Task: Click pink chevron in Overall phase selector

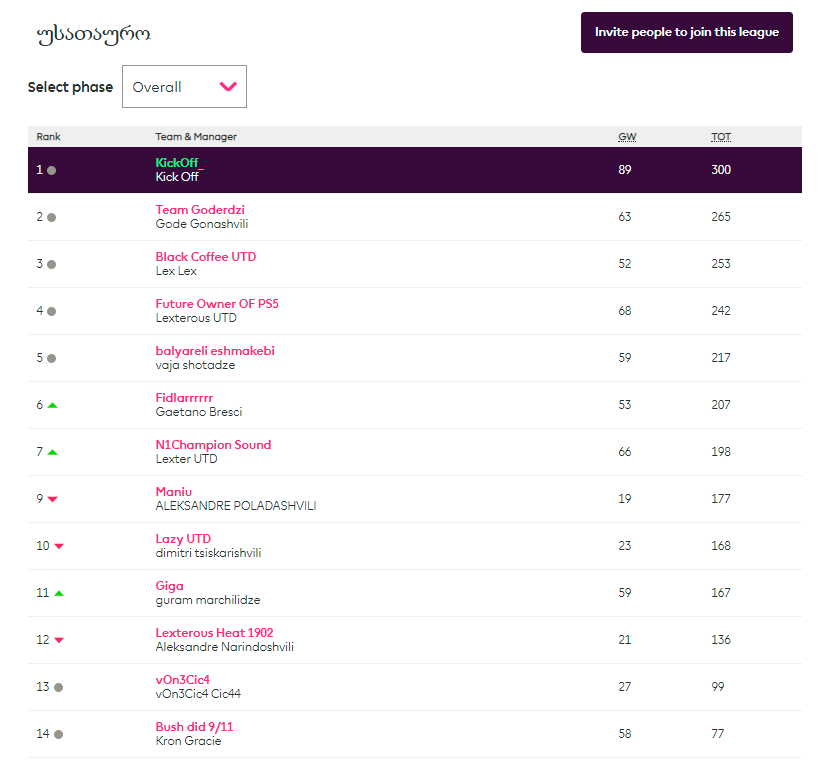Action: (x=229, y=87)
